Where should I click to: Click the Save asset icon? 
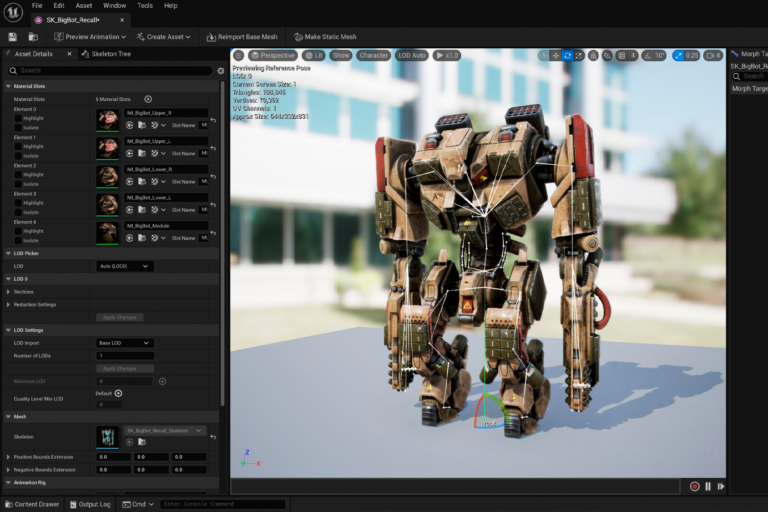(x=13, y=37)
